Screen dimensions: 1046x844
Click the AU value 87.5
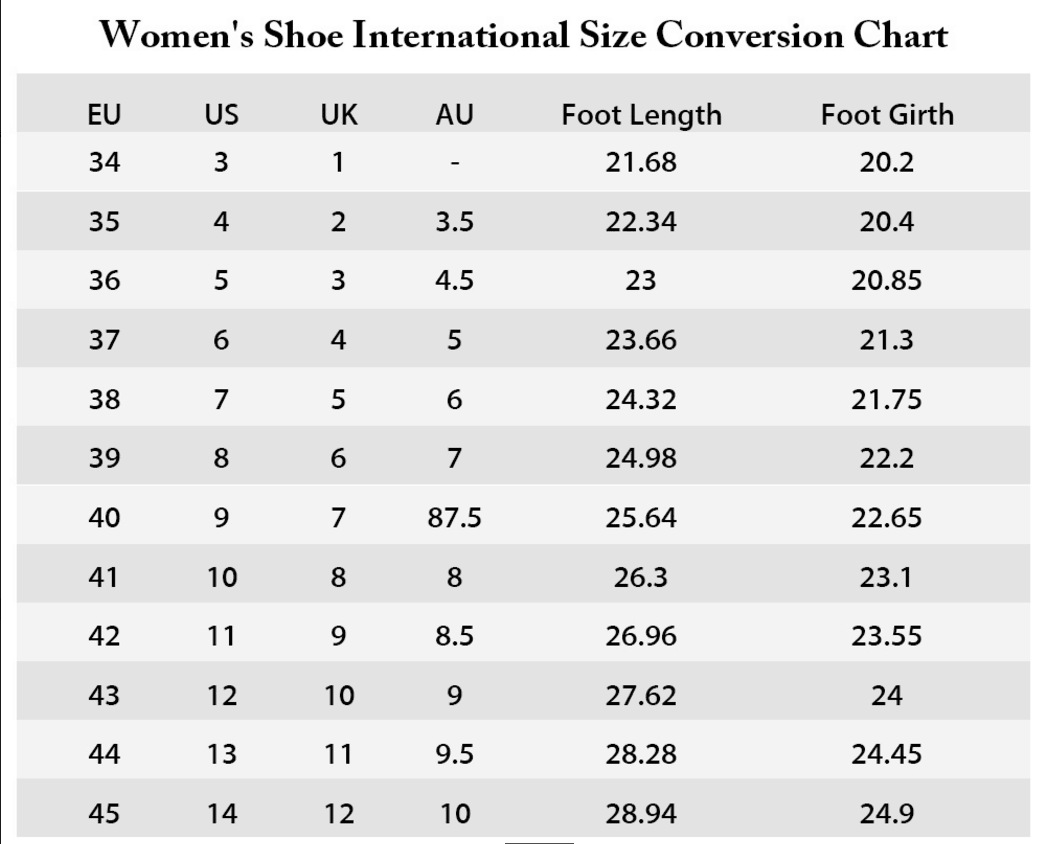[x=454, y=518]
